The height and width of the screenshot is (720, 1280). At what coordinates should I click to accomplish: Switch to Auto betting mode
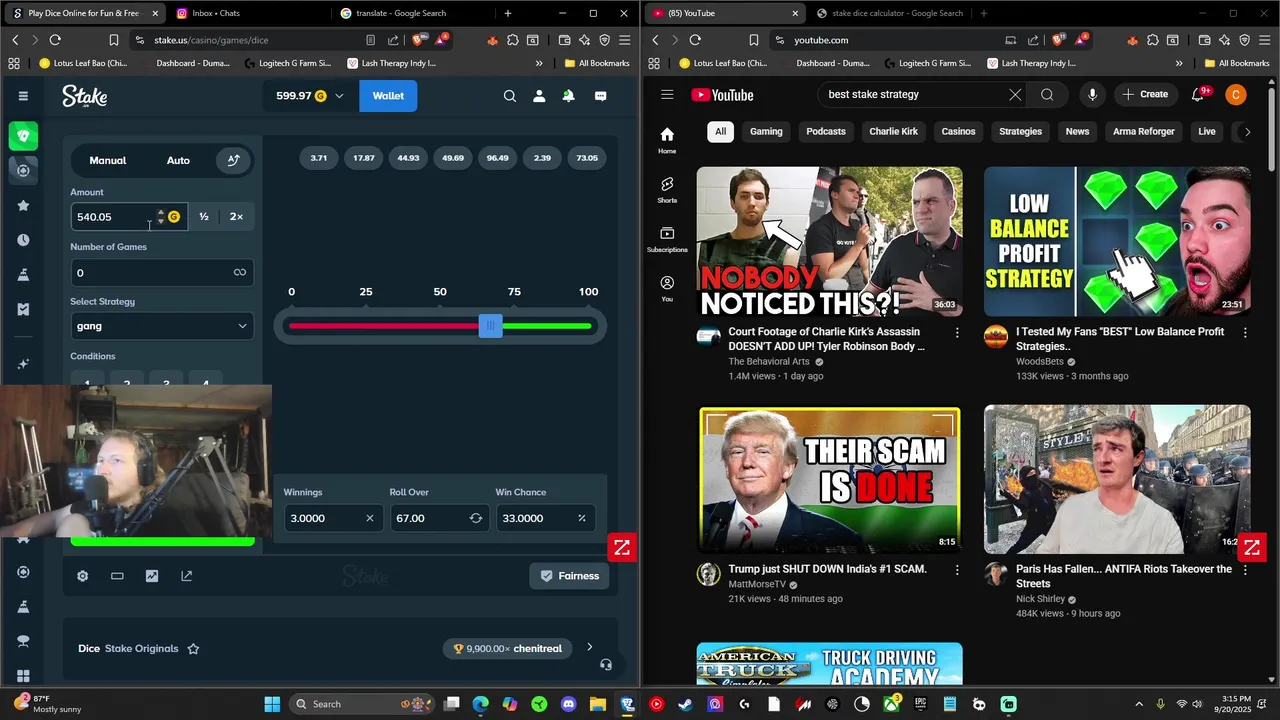(178, 160)
